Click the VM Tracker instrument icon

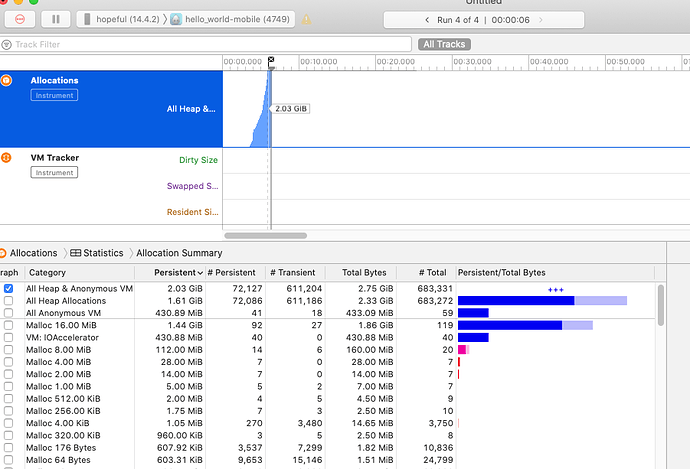(x=6, y=158)
